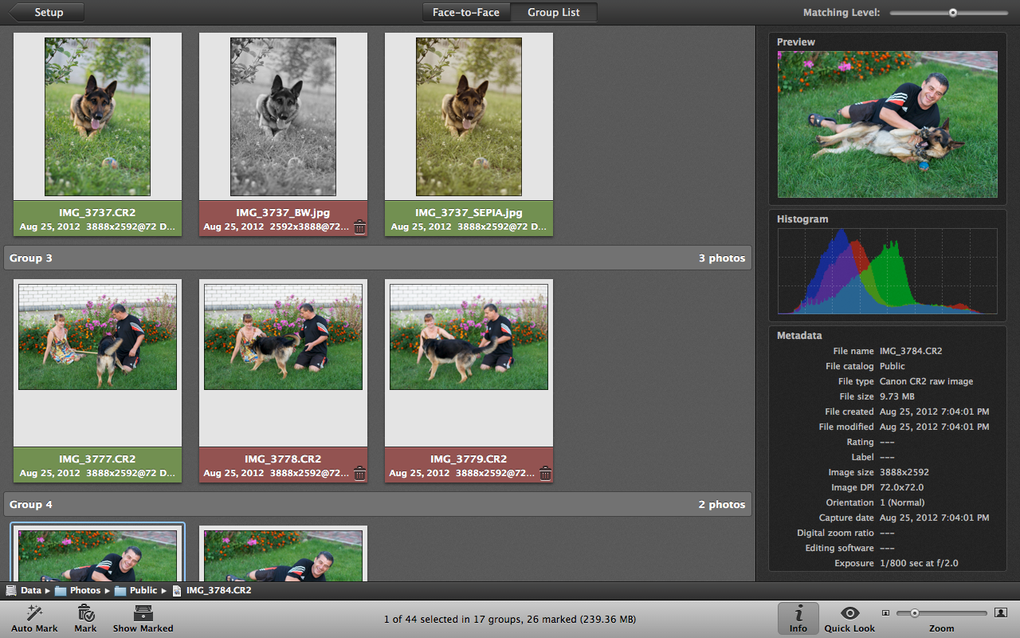The image size is (1020, 638).
Task: Click the Data item in path bar
Action: pos(24,591)
